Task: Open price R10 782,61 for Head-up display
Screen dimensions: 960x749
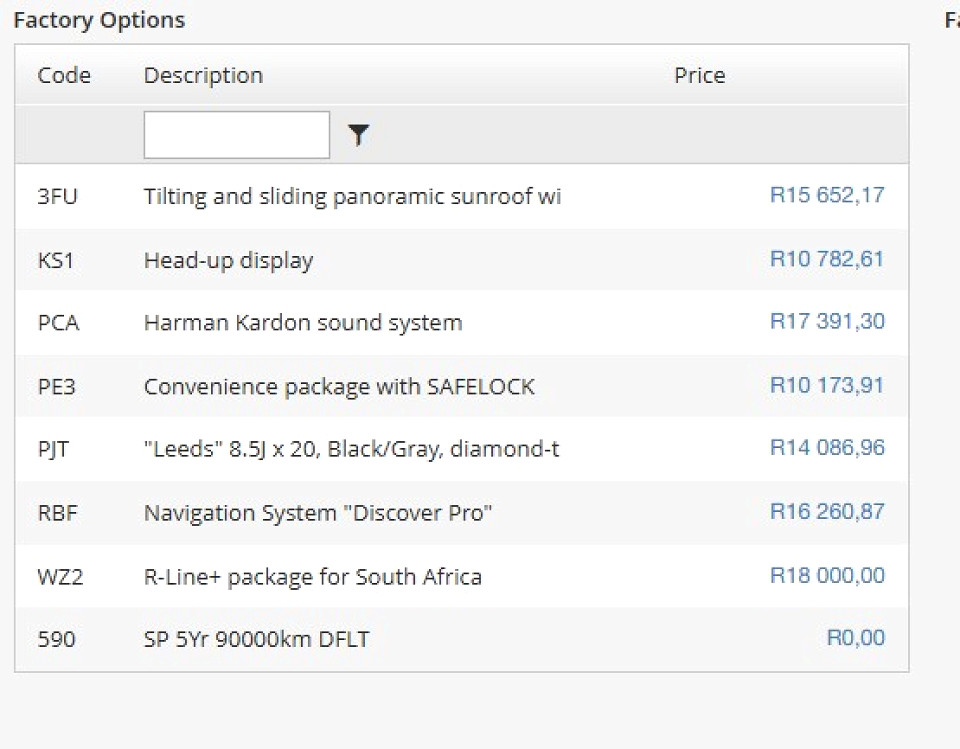Action: click(826, 259)
